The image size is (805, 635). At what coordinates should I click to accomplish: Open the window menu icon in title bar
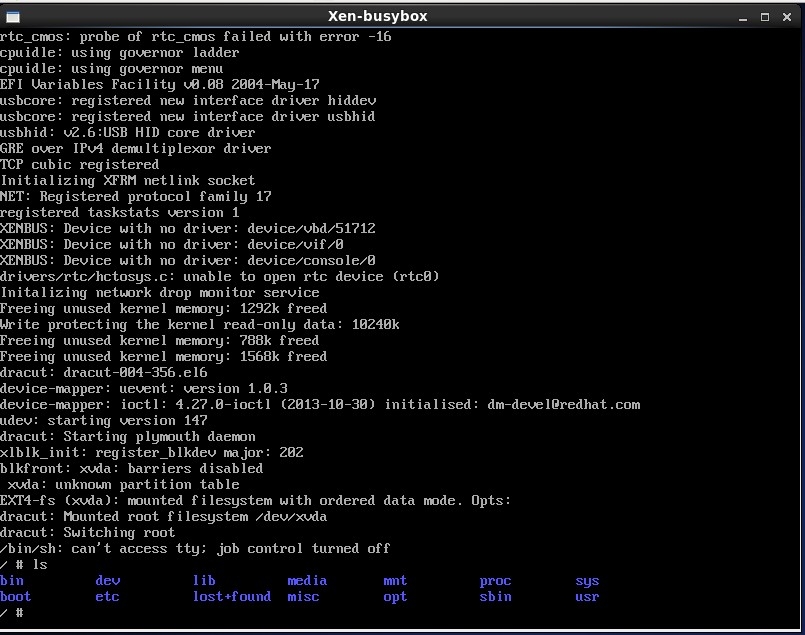pos(14,16)
